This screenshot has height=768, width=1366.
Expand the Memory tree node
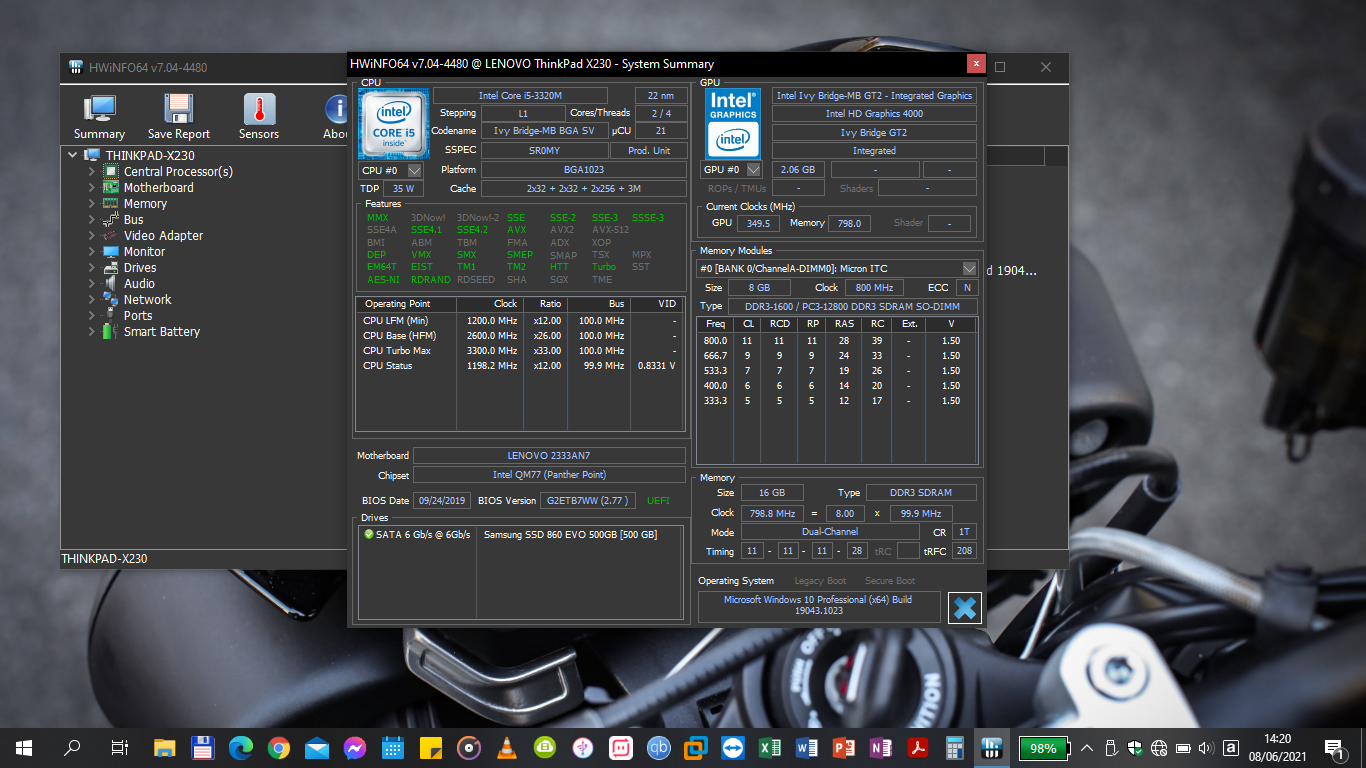(91, 203)
